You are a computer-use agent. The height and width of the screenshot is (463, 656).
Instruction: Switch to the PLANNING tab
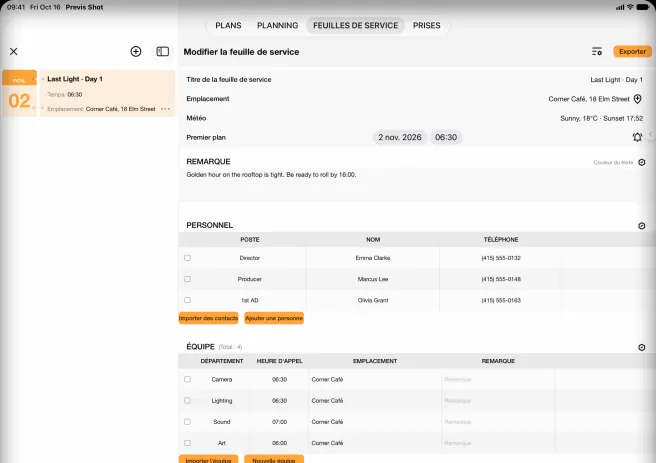coord(277,26)
